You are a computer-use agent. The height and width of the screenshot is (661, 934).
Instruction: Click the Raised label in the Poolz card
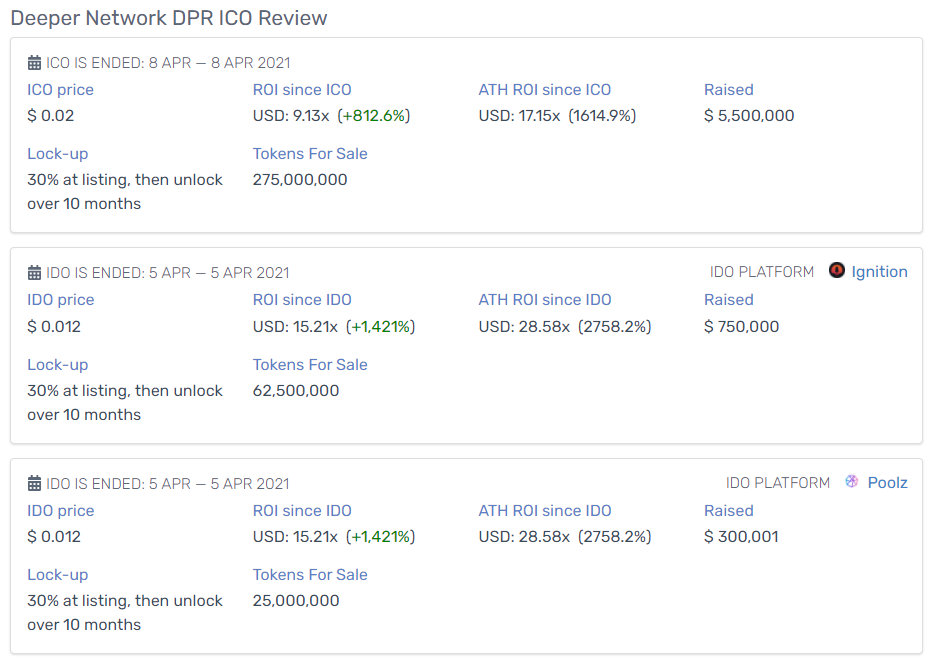728,511
